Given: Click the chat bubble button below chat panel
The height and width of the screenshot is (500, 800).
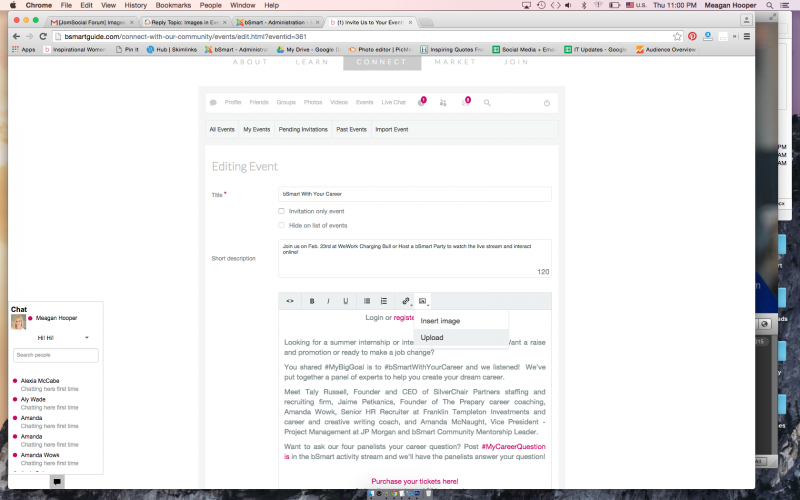Looking at the screenshot, I should click(57, 481).
